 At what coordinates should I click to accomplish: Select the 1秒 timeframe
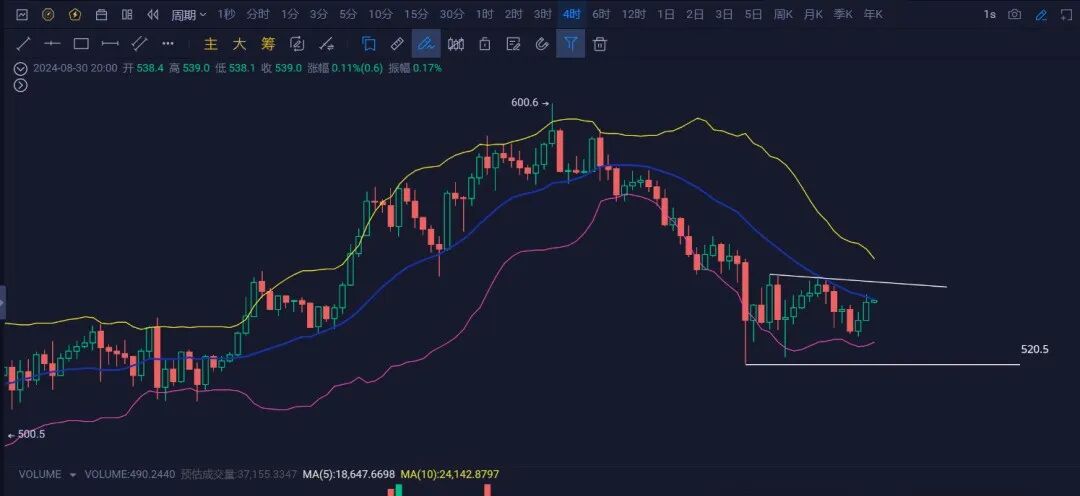pyautogui.click(x=226, y=14)
